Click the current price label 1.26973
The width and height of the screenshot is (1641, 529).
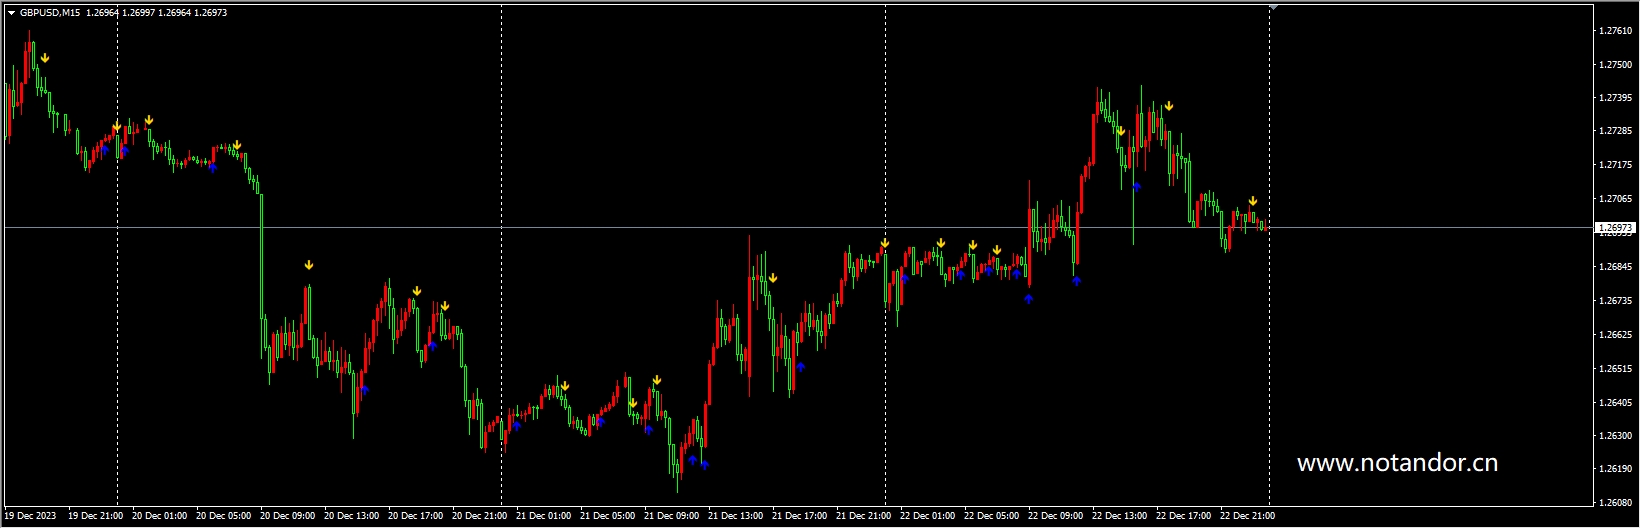click(1616, 228)
